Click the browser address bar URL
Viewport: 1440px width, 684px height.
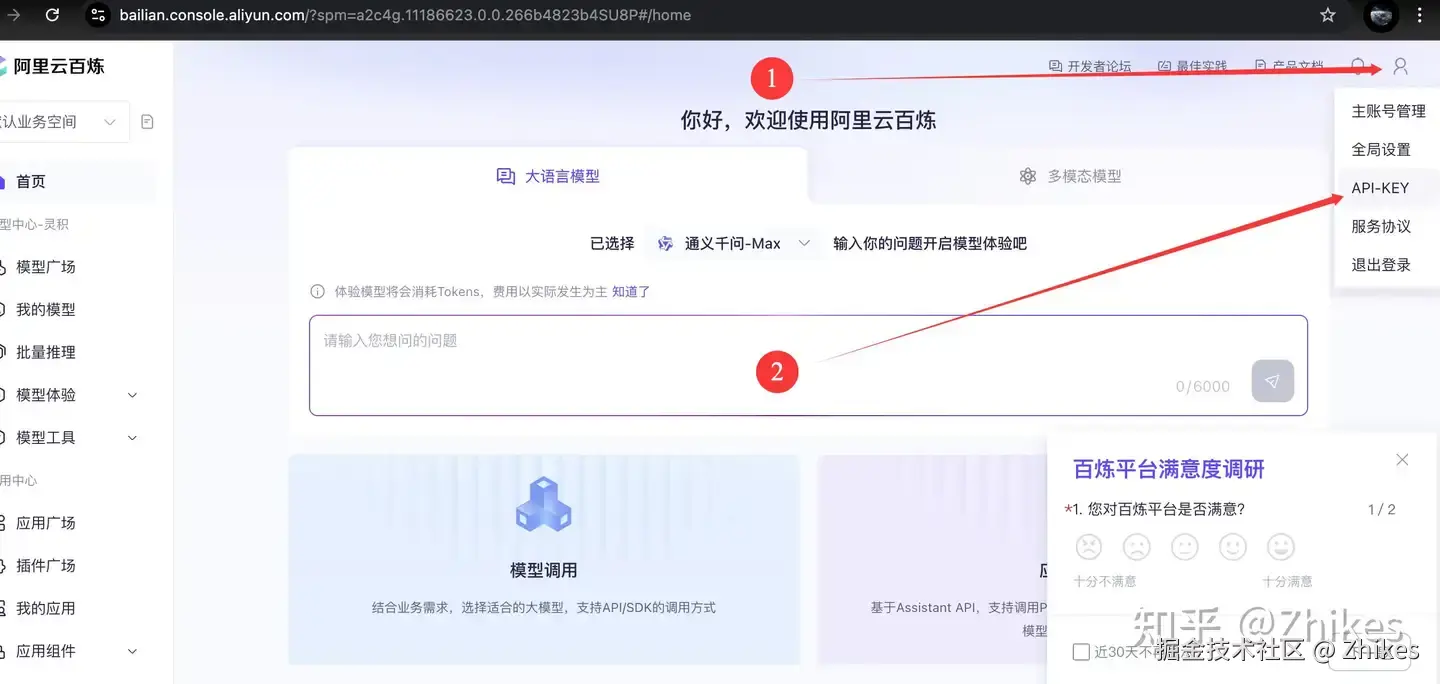point(405,15)
